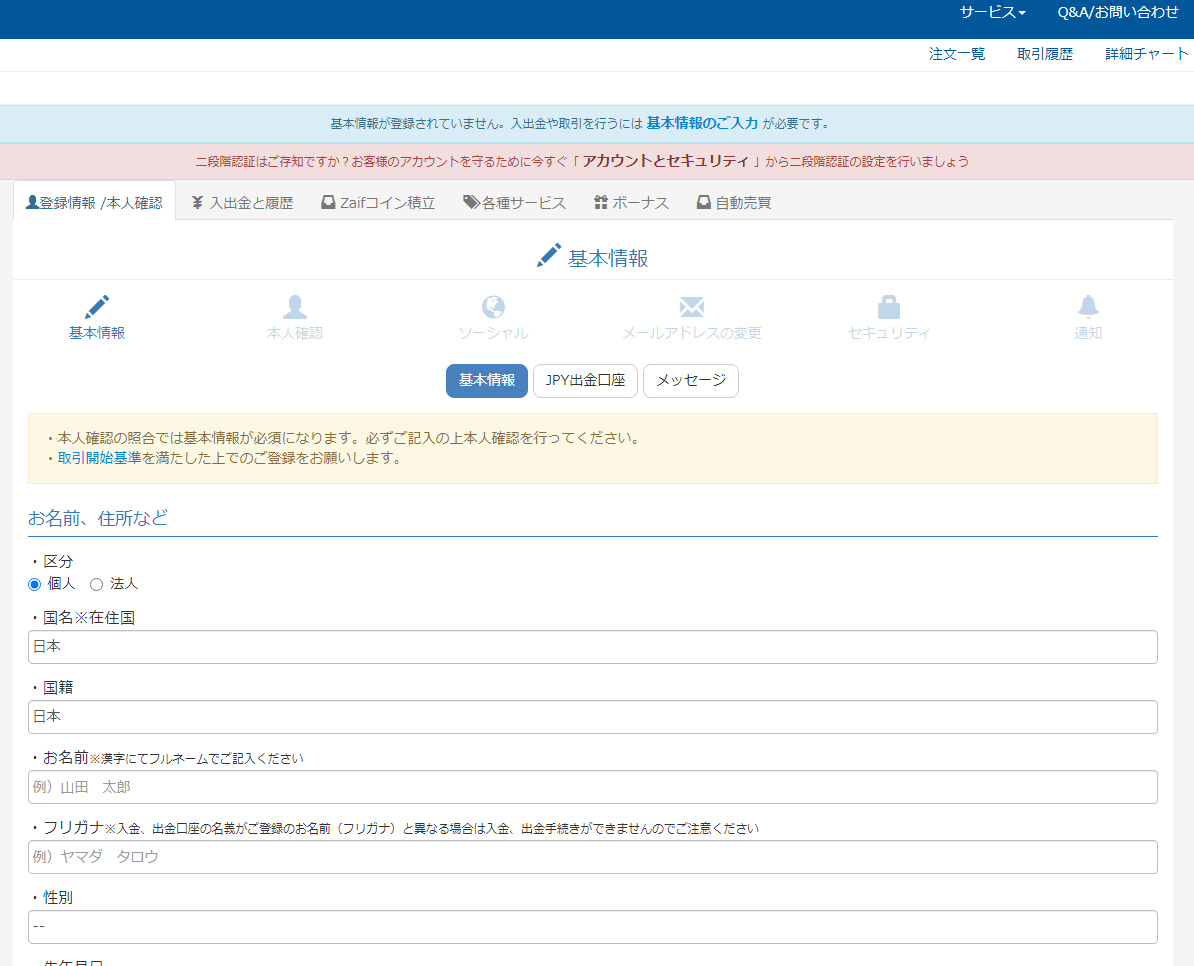1194x966 pixels.
Task: Select the 個人 radio button
Action: coord(34,583)
